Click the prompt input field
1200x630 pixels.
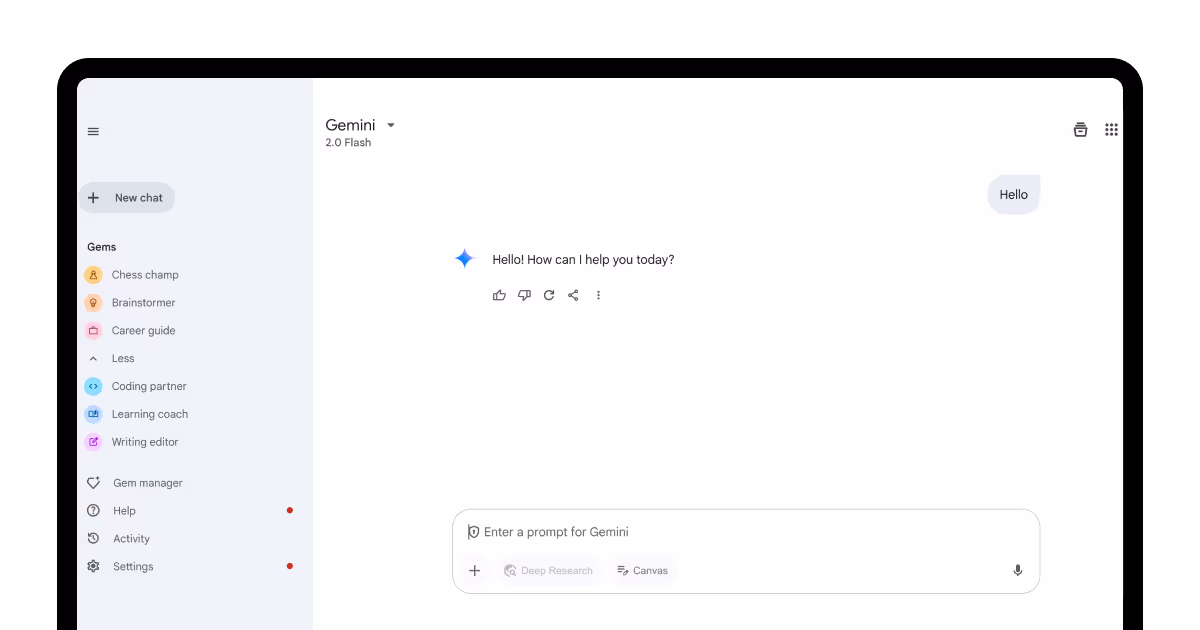click(x=746, y=532)
